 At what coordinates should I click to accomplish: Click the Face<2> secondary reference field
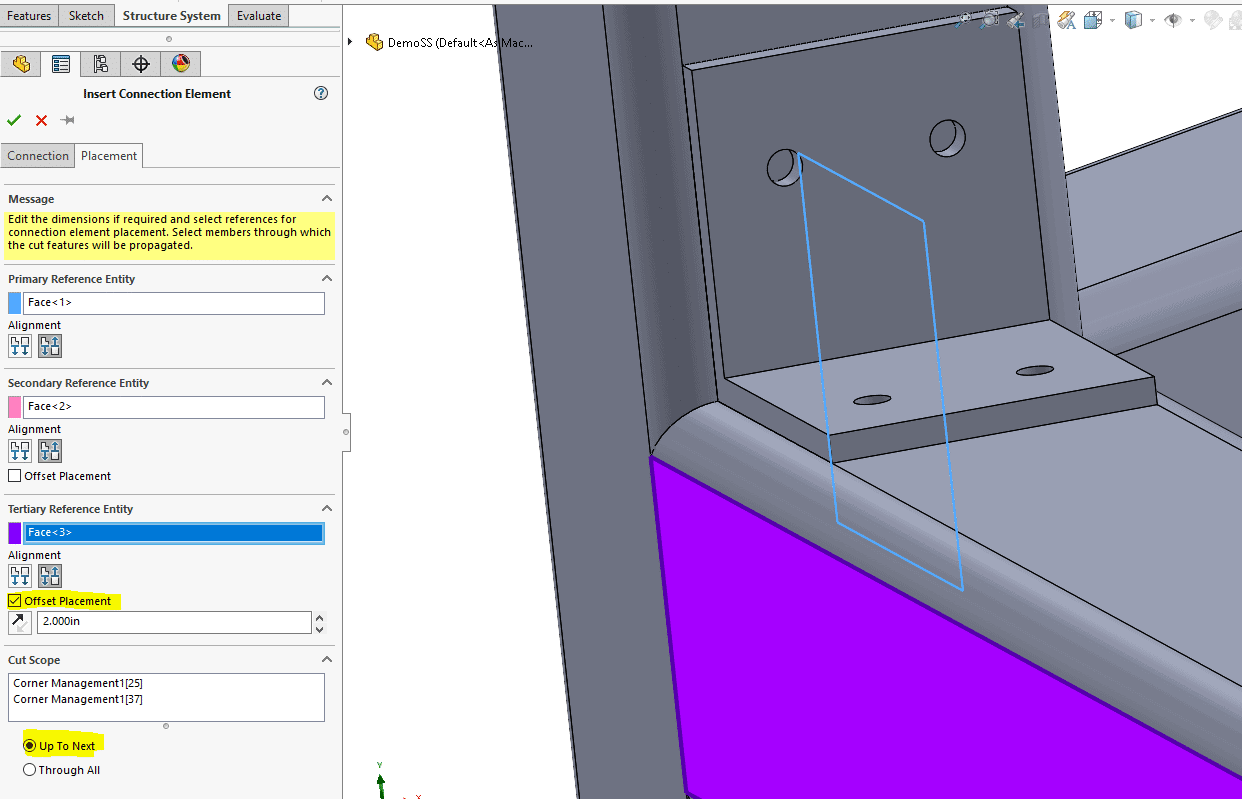174,407
